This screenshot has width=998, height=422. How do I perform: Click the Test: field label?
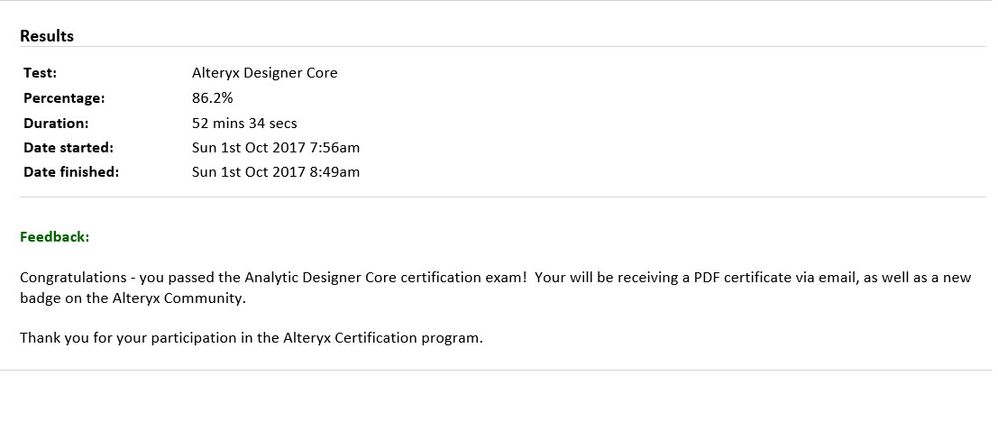(40, 73)
